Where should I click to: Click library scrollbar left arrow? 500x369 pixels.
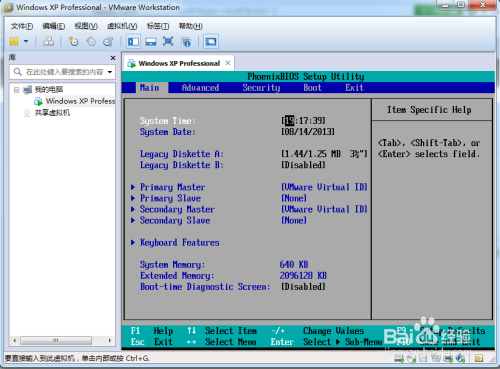14,340
